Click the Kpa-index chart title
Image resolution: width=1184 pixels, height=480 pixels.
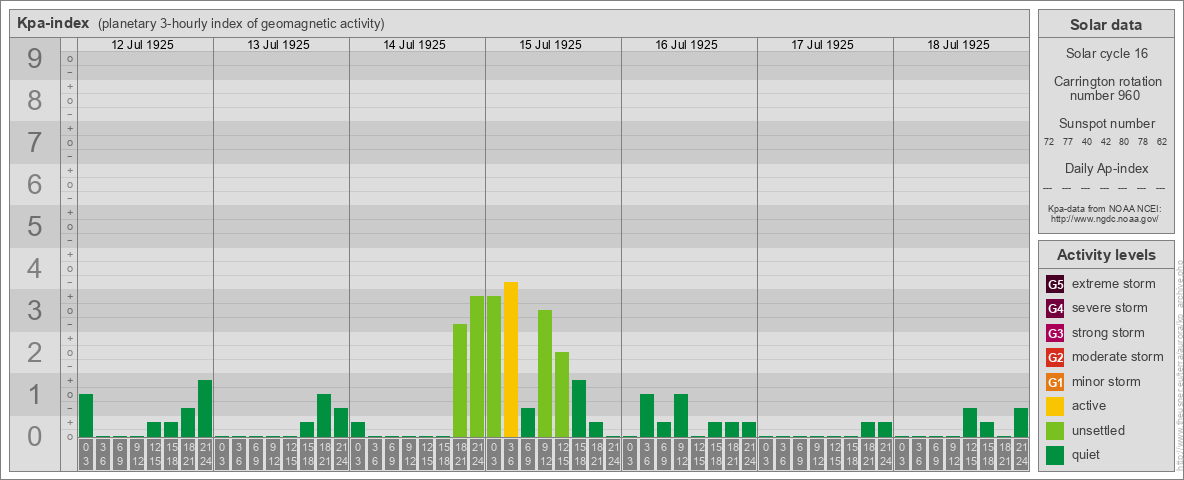click(53, 23)
